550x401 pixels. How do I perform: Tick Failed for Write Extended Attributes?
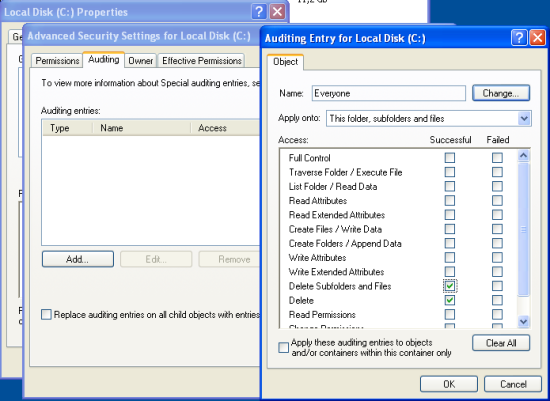(x=497, y=272)
